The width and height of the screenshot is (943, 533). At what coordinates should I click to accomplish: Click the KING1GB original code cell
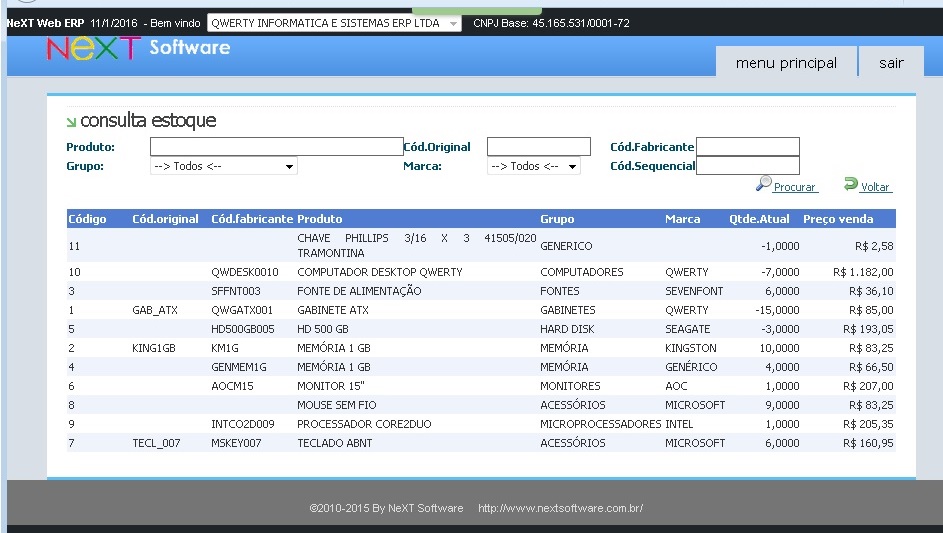pyautogui.click(x=154, y=348)
